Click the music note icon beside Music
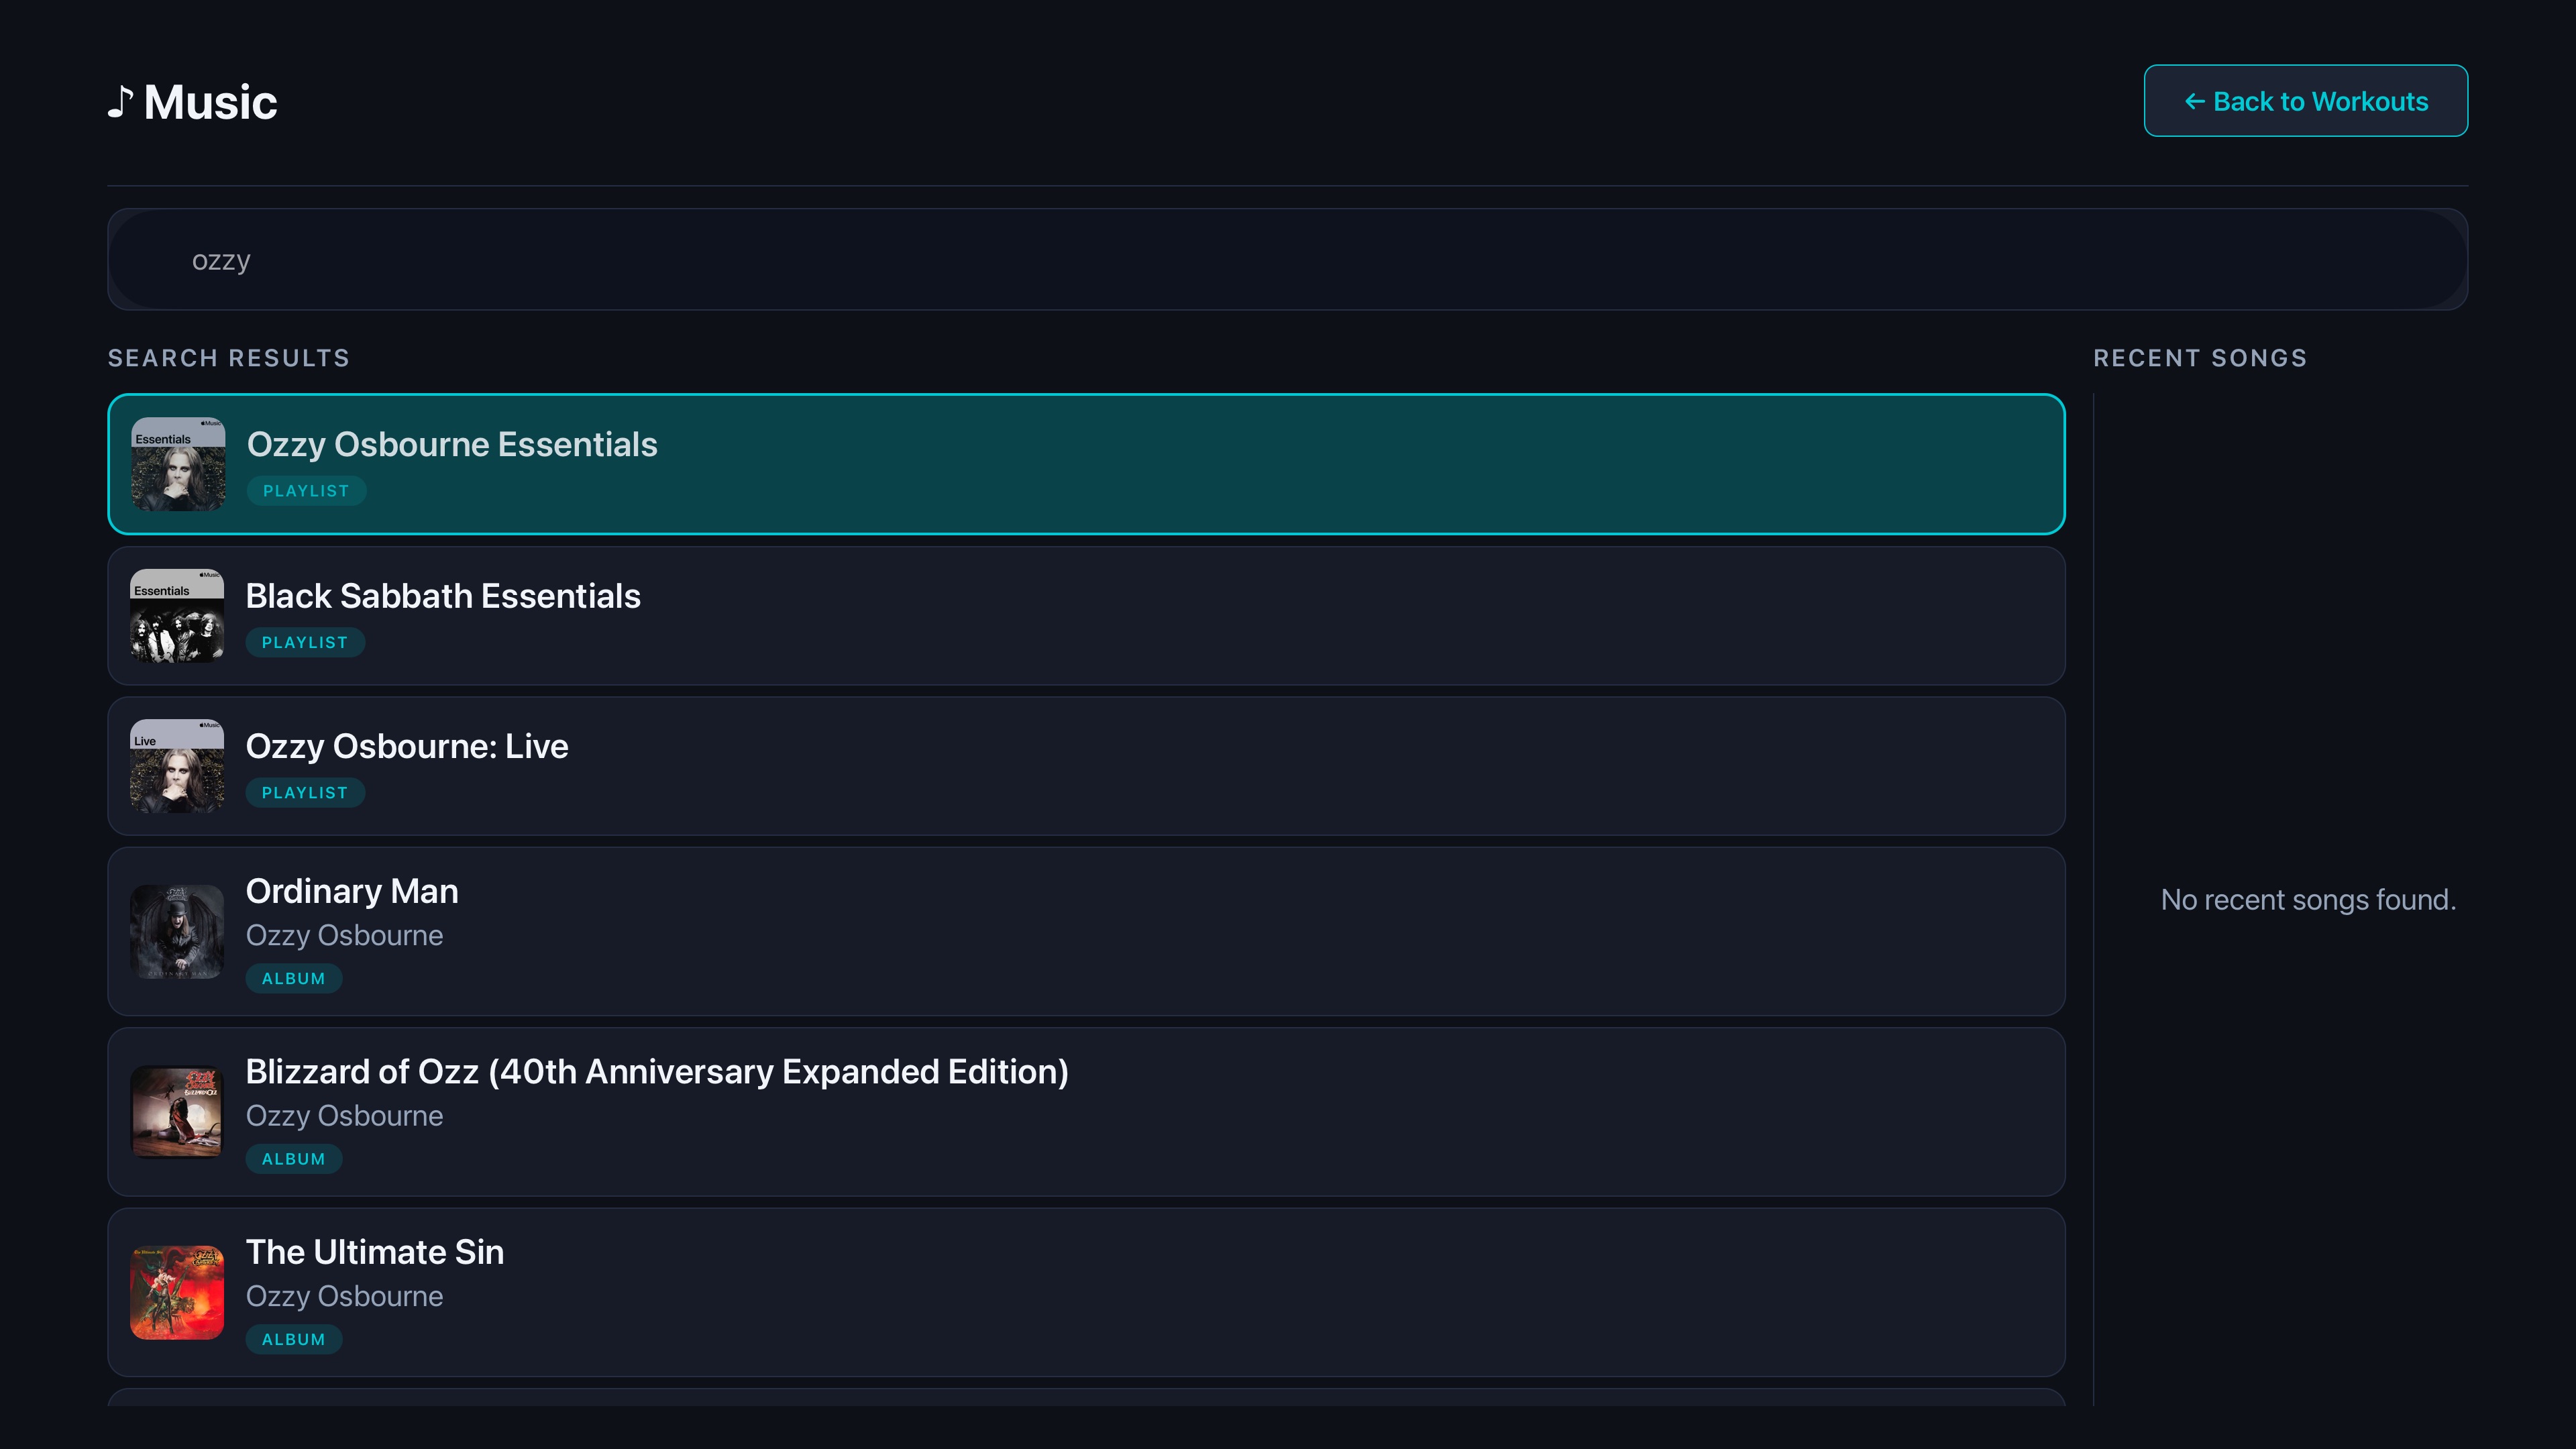 click(121, 102)
